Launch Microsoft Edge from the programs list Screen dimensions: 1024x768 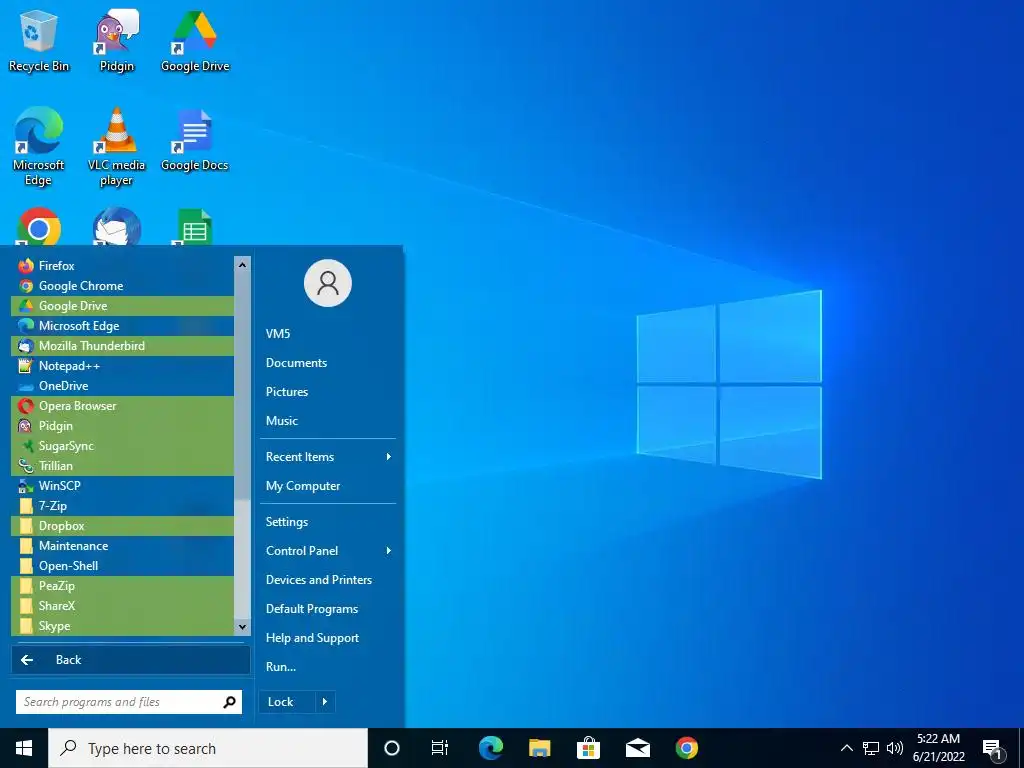[x=122, y=326]
